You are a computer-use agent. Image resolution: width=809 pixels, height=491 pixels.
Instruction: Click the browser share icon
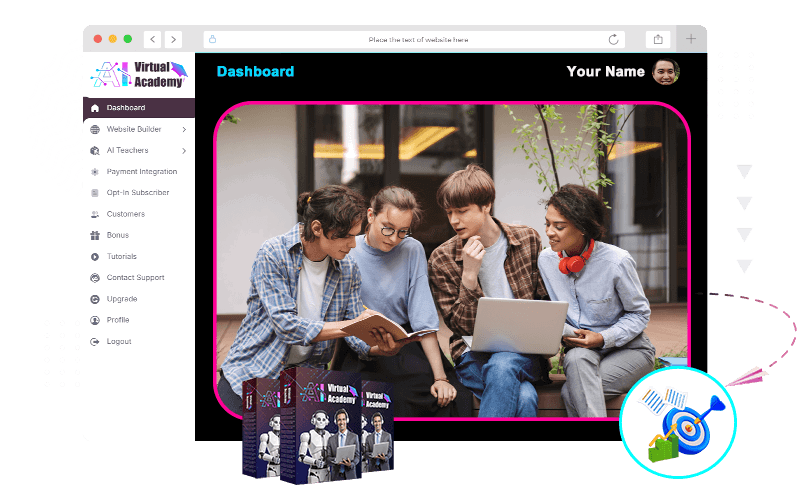click(x=658, y=39)
